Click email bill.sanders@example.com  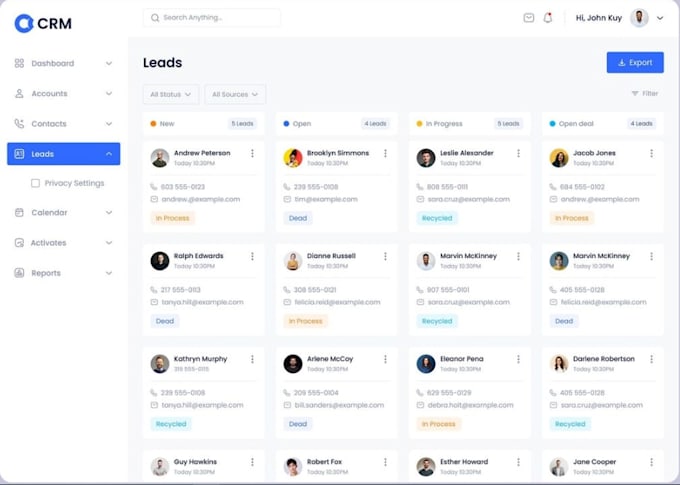[x=339, y=405]
